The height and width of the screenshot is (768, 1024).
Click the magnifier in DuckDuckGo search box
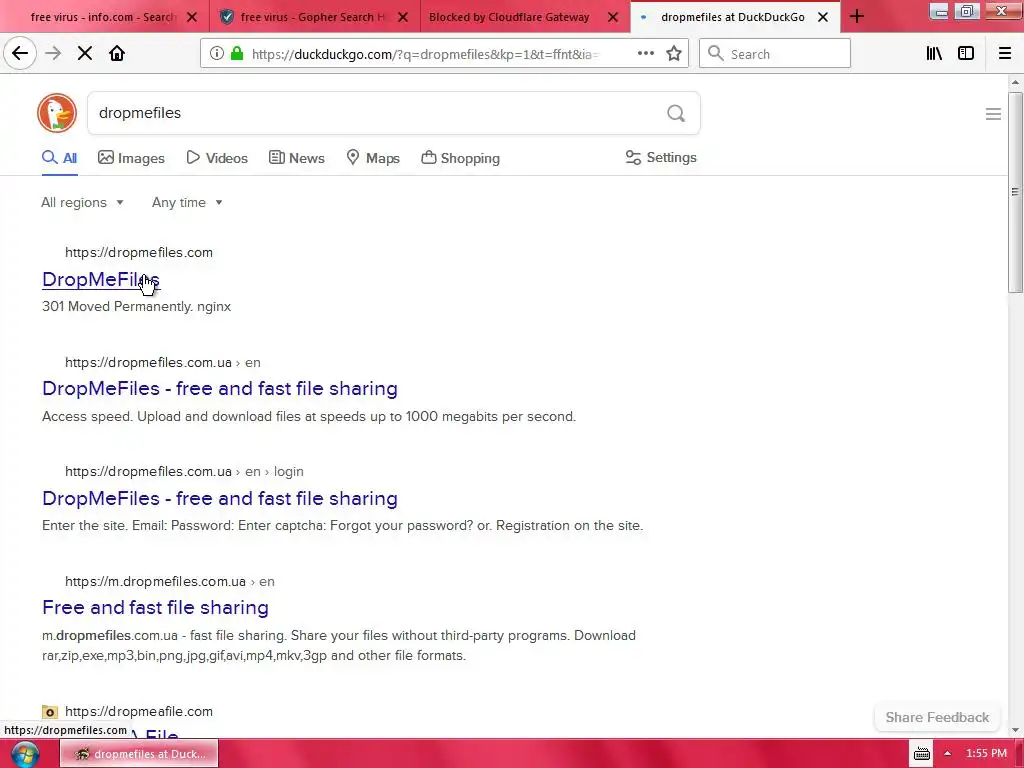pos(676,114)
